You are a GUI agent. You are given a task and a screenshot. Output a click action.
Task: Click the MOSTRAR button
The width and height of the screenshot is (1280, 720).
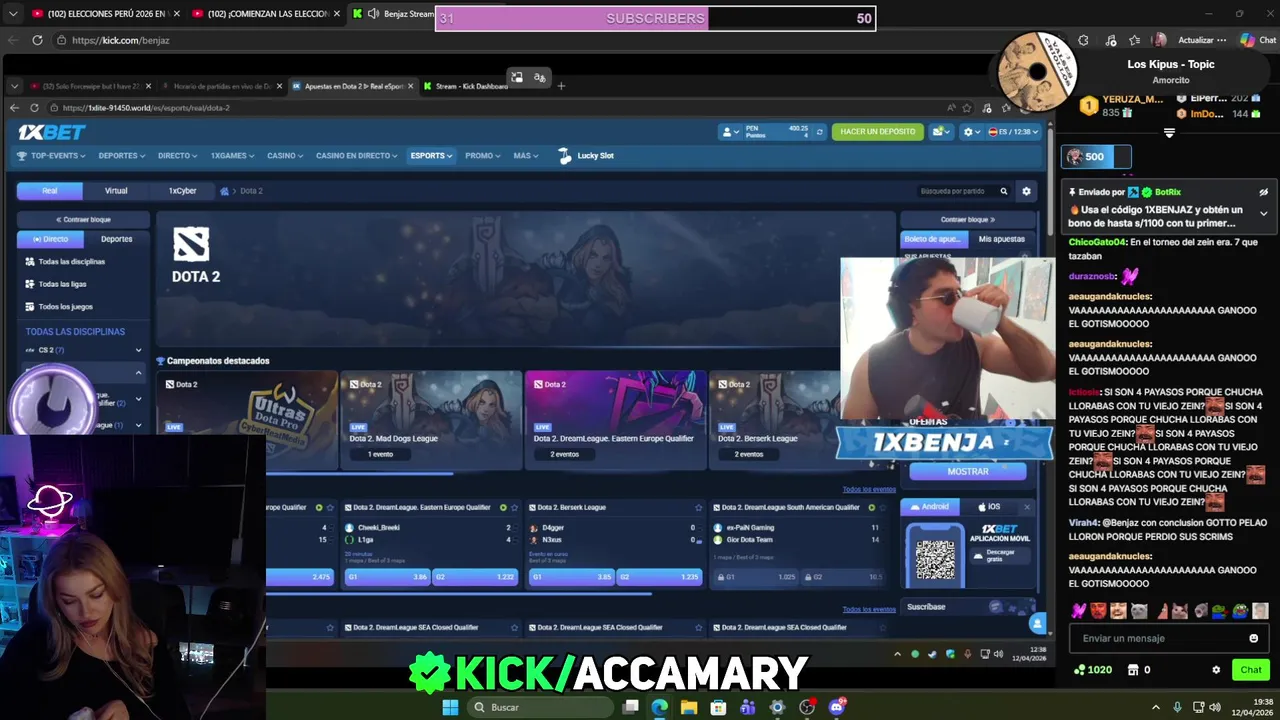pos(968,471)
